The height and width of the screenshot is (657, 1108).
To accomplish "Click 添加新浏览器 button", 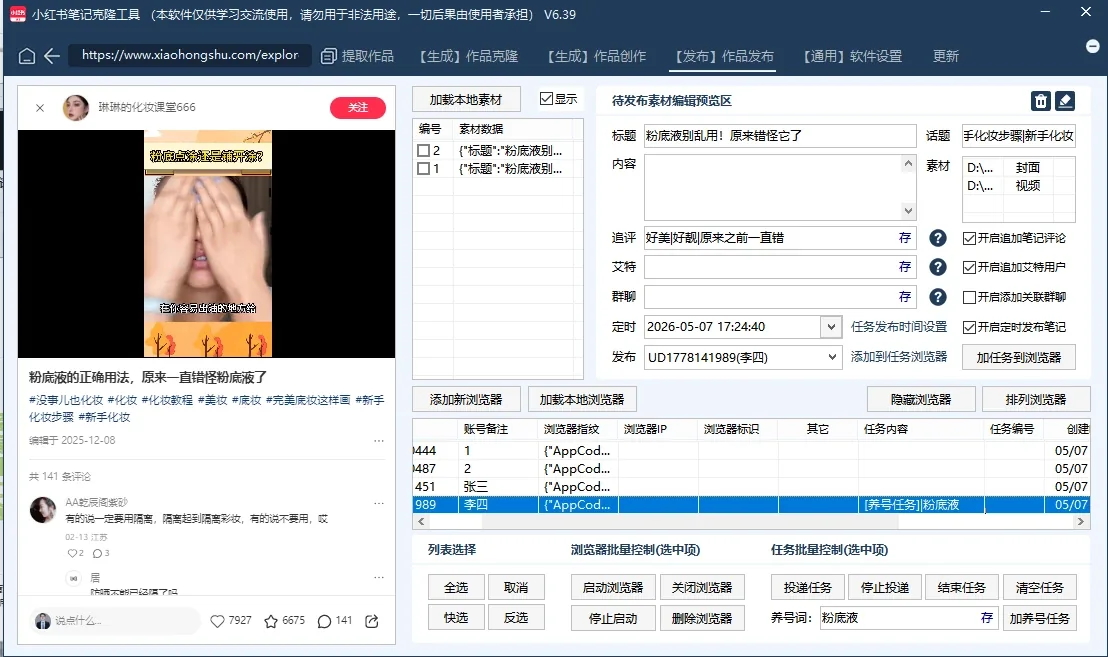I will pyautogui.click(x=466, y=399).
